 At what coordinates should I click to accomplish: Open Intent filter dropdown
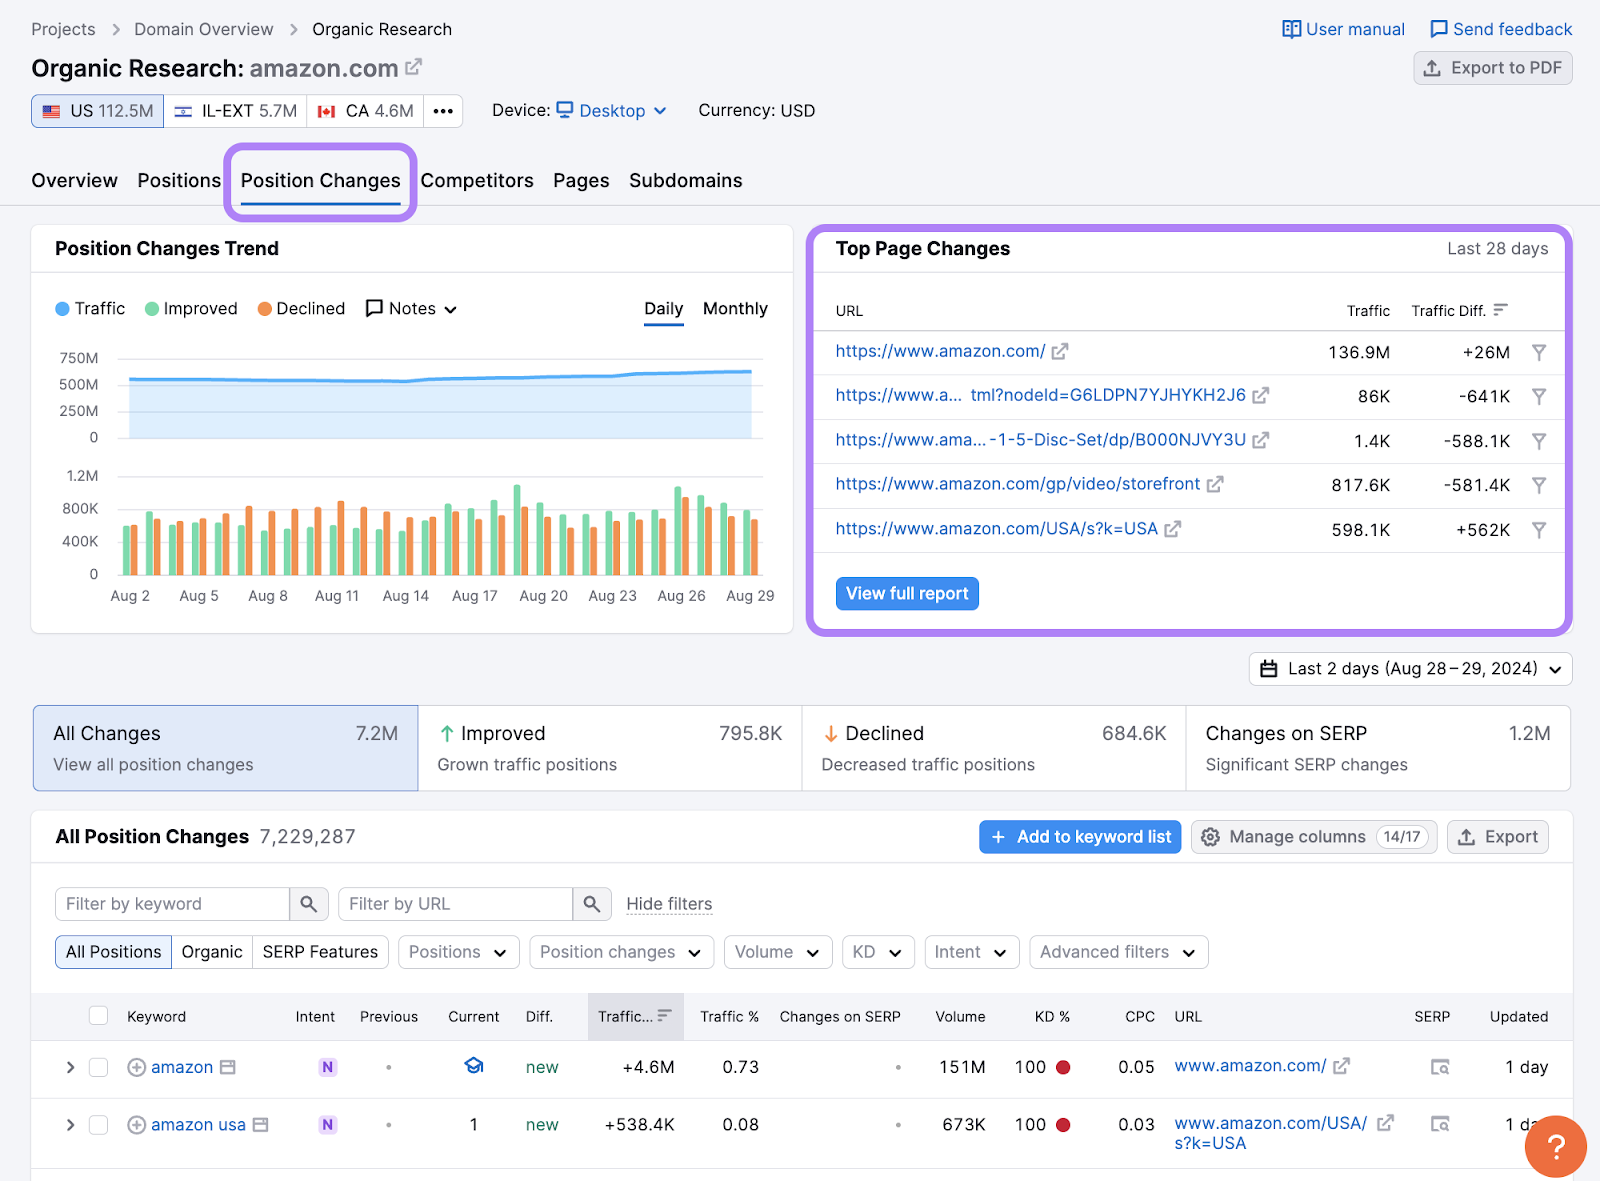tap(971, 952)
